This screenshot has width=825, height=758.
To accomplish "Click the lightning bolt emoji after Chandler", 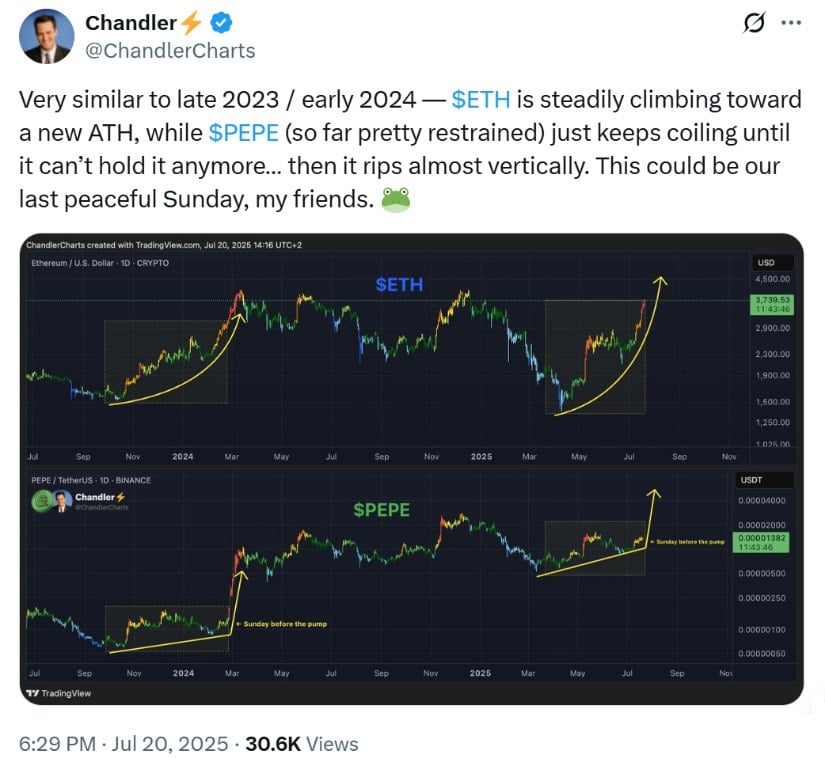I will tap(191, 23).
